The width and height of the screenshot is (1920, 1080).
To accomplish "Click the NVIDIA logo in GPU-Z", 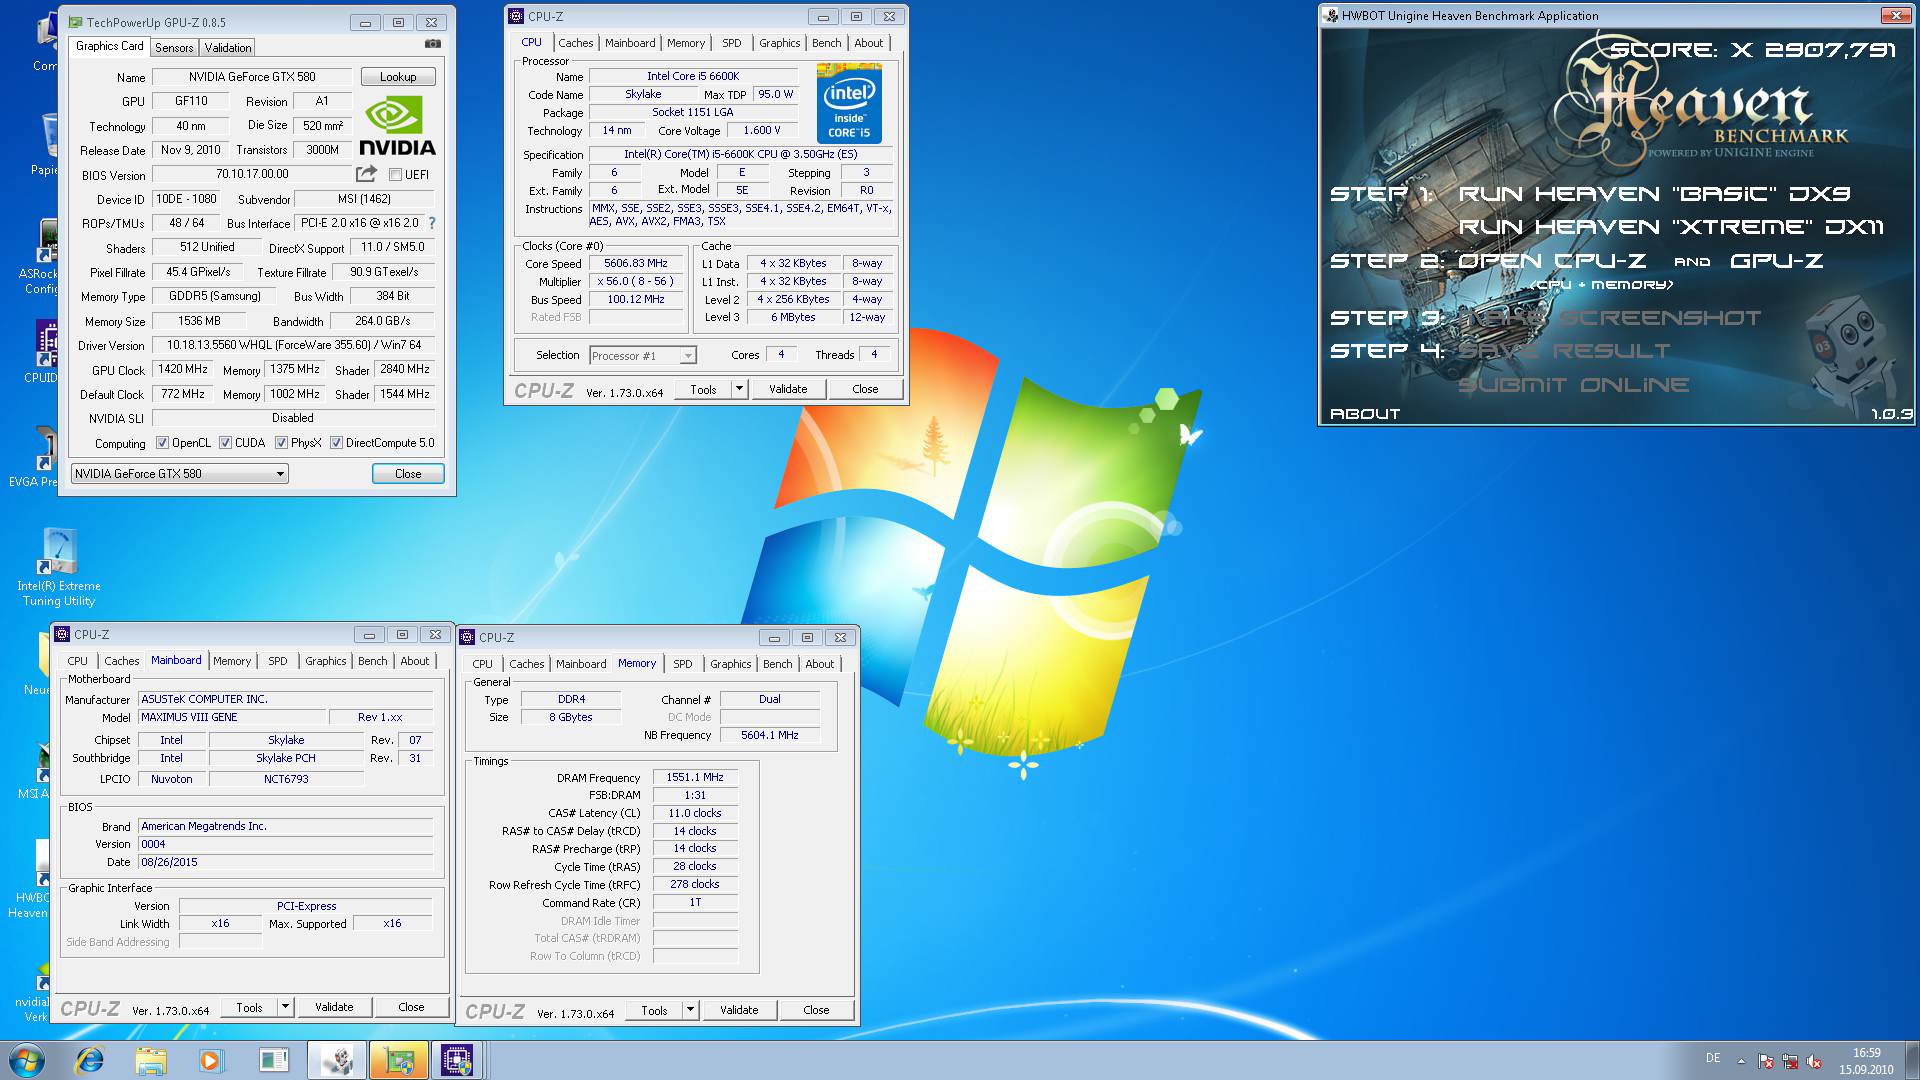I will coord(397,126).
